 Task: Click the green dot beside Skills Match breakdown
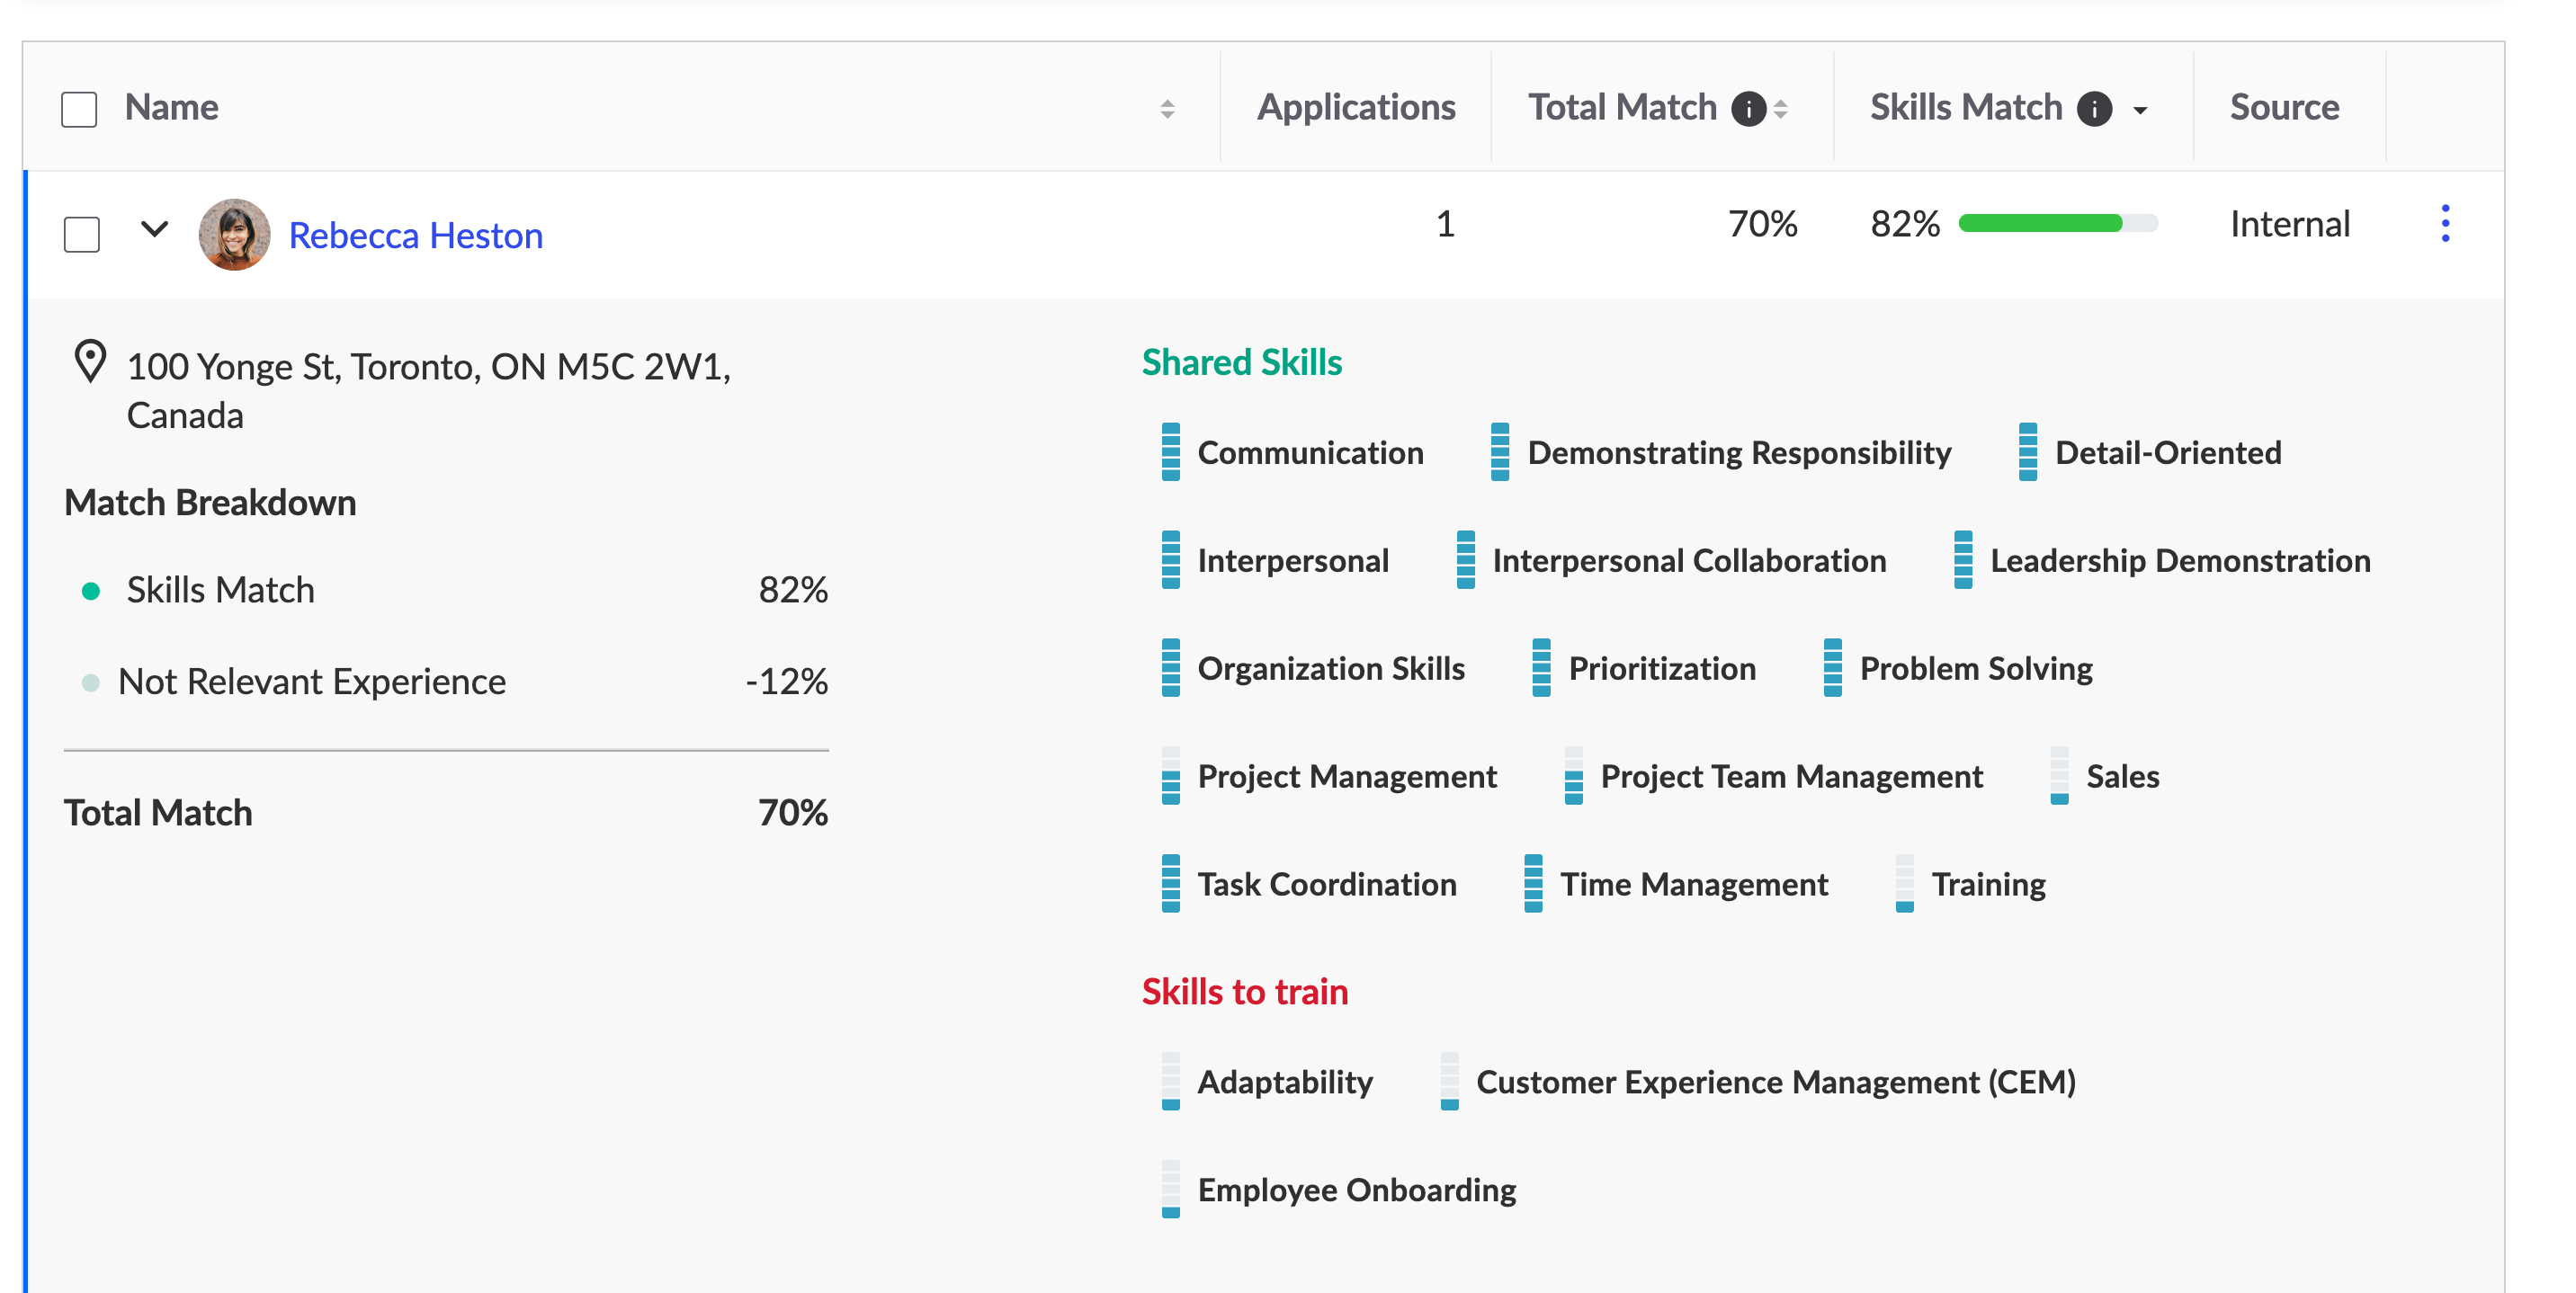pos(90,591)
